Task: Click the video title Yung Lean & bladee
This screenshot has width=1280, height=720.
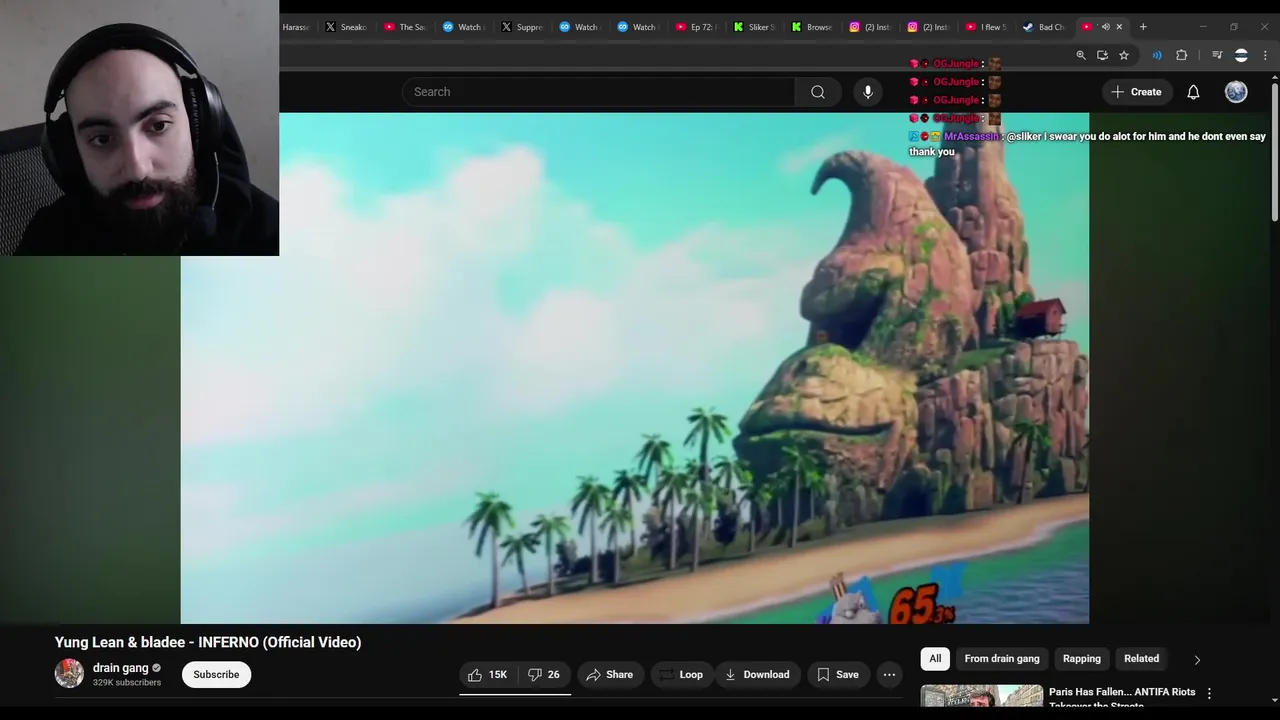Action: [x=208, y=642]
